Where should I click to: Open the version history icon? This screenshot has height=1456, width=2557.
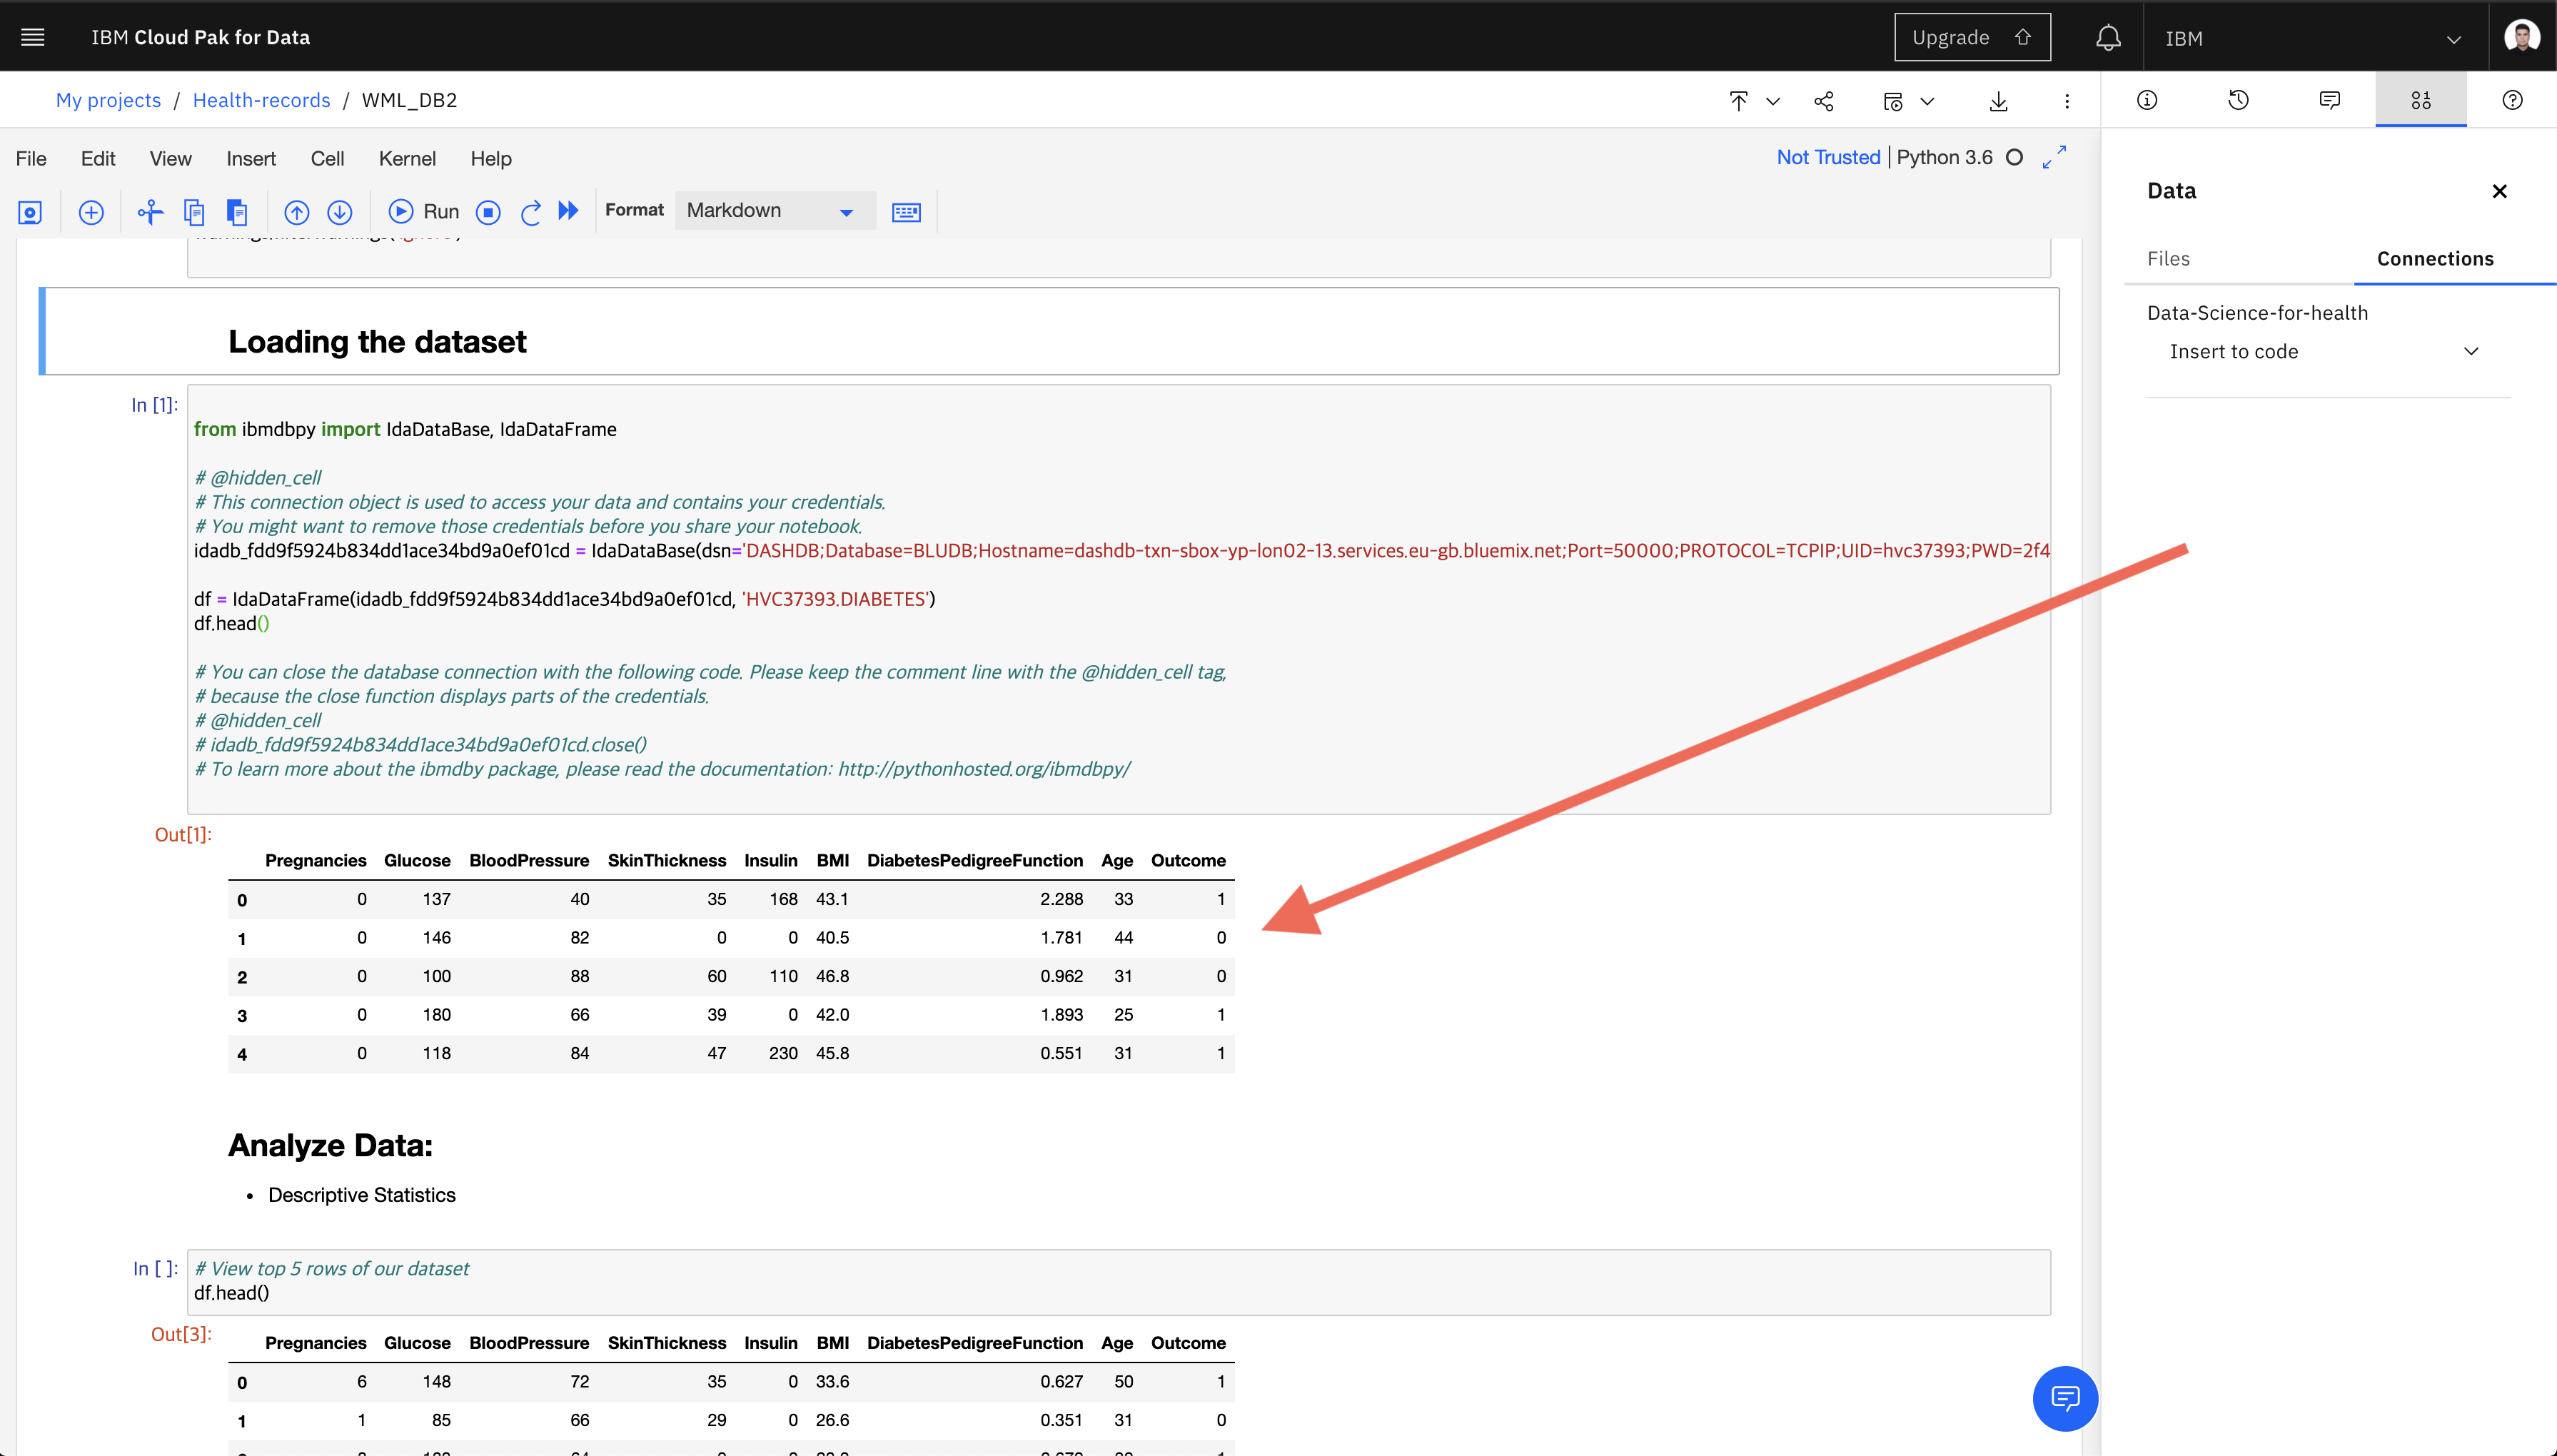pos(2238,100)
